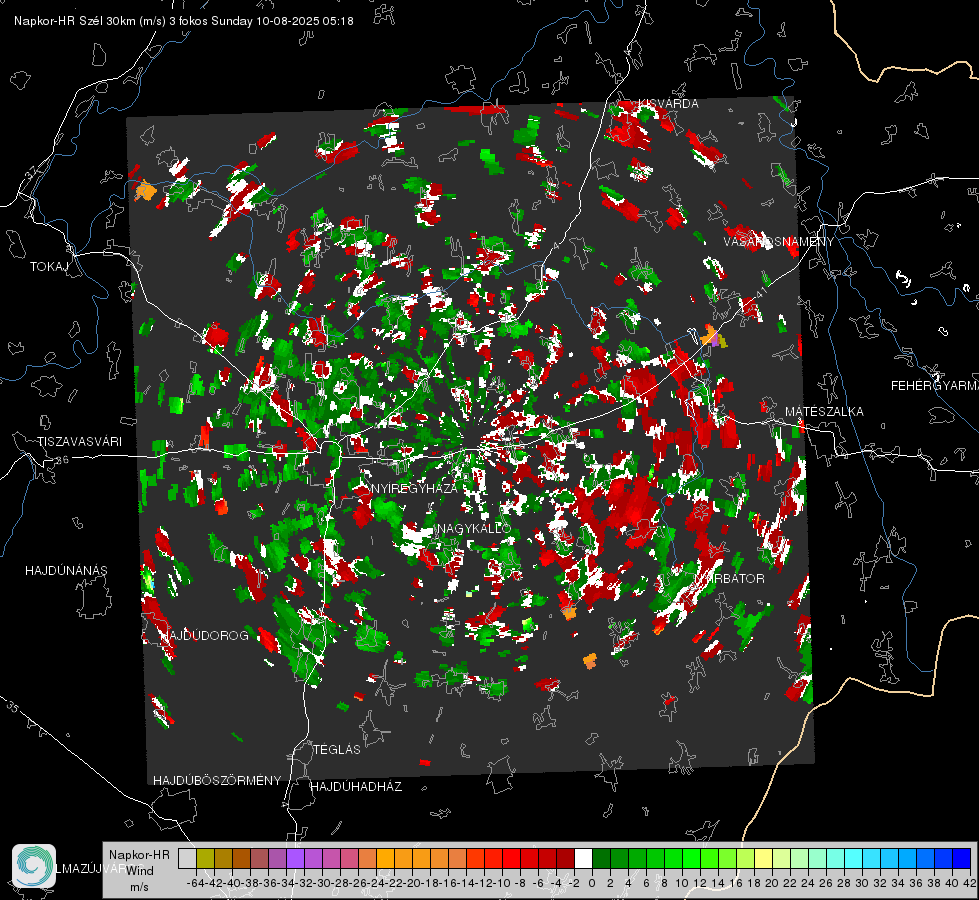
Task: Click road number 36 near Tiszavasvári
Action: (62, 460)
